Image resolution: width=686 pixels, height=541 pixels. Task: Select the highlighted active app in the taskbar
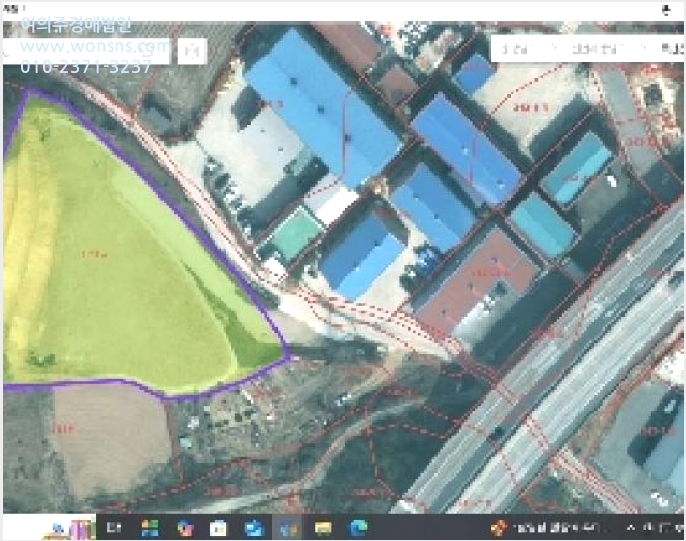point(288,527)
